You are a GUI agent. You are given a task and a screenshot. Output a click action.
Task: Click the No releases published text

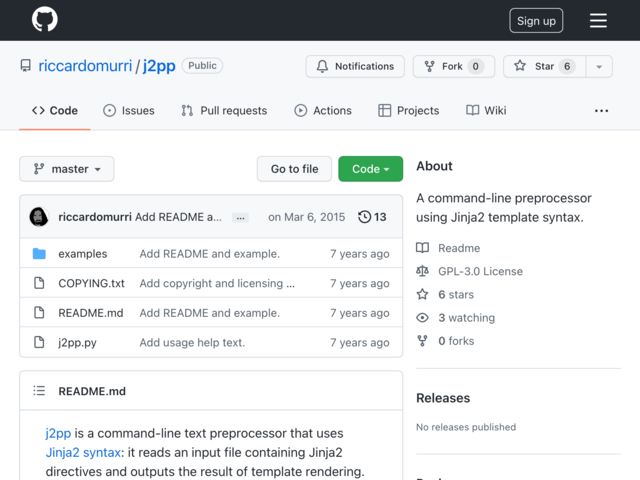[x=466, y=427]
